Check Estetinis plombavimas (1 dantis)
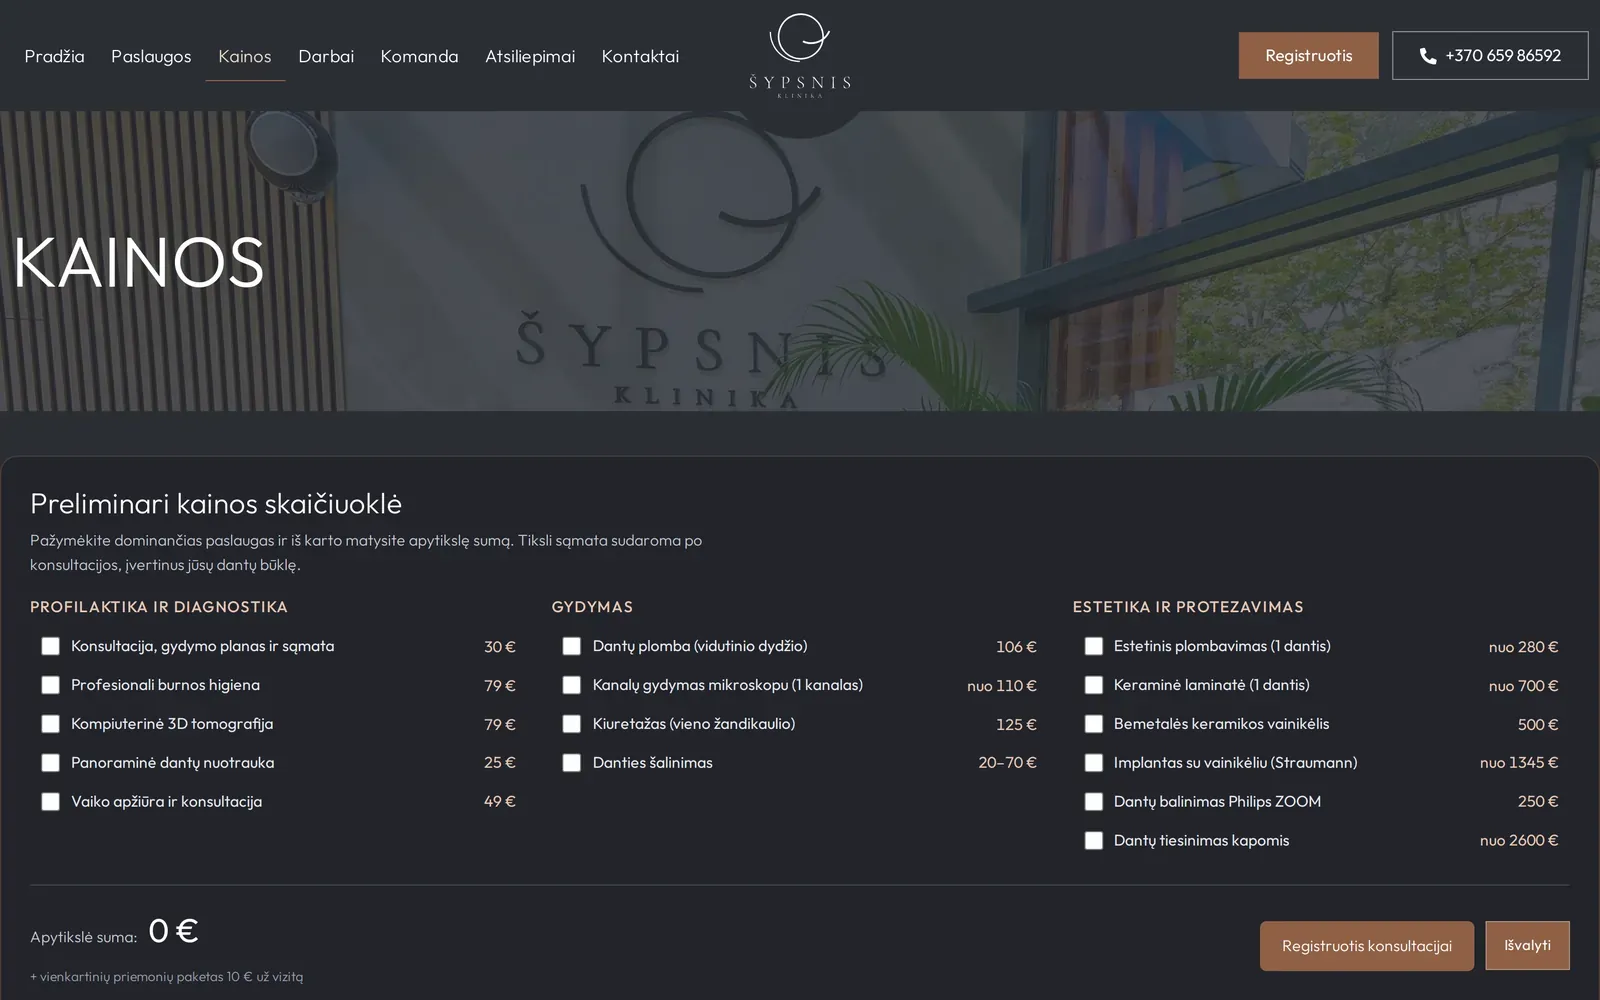The height and width of the screenshot is (1000, 1600). point(1094,646)
